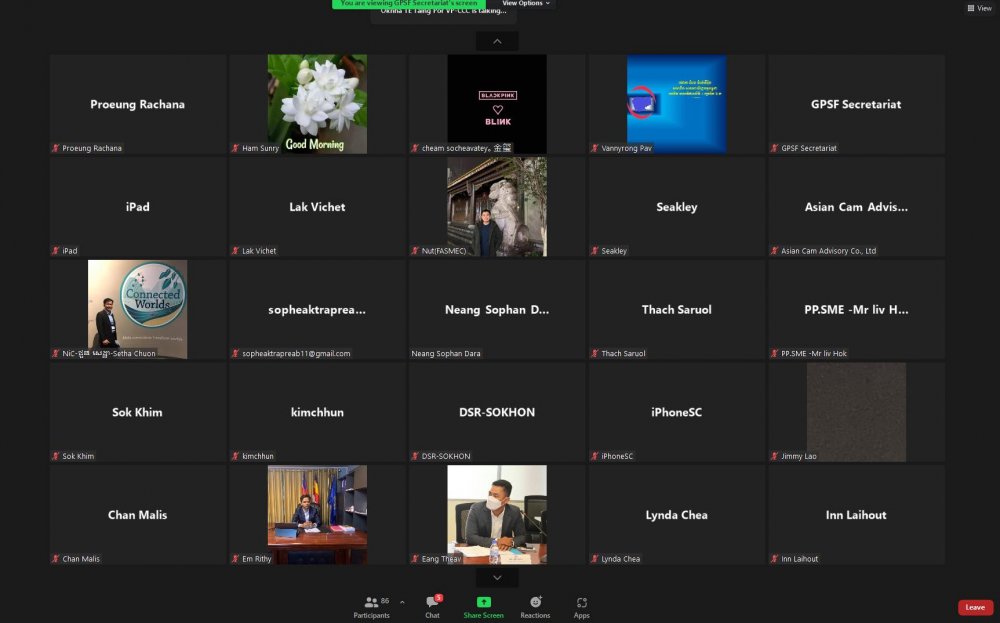Open the Reactions menu
The width and height of the screenshot is (1000, 623).
click(535, 605)
